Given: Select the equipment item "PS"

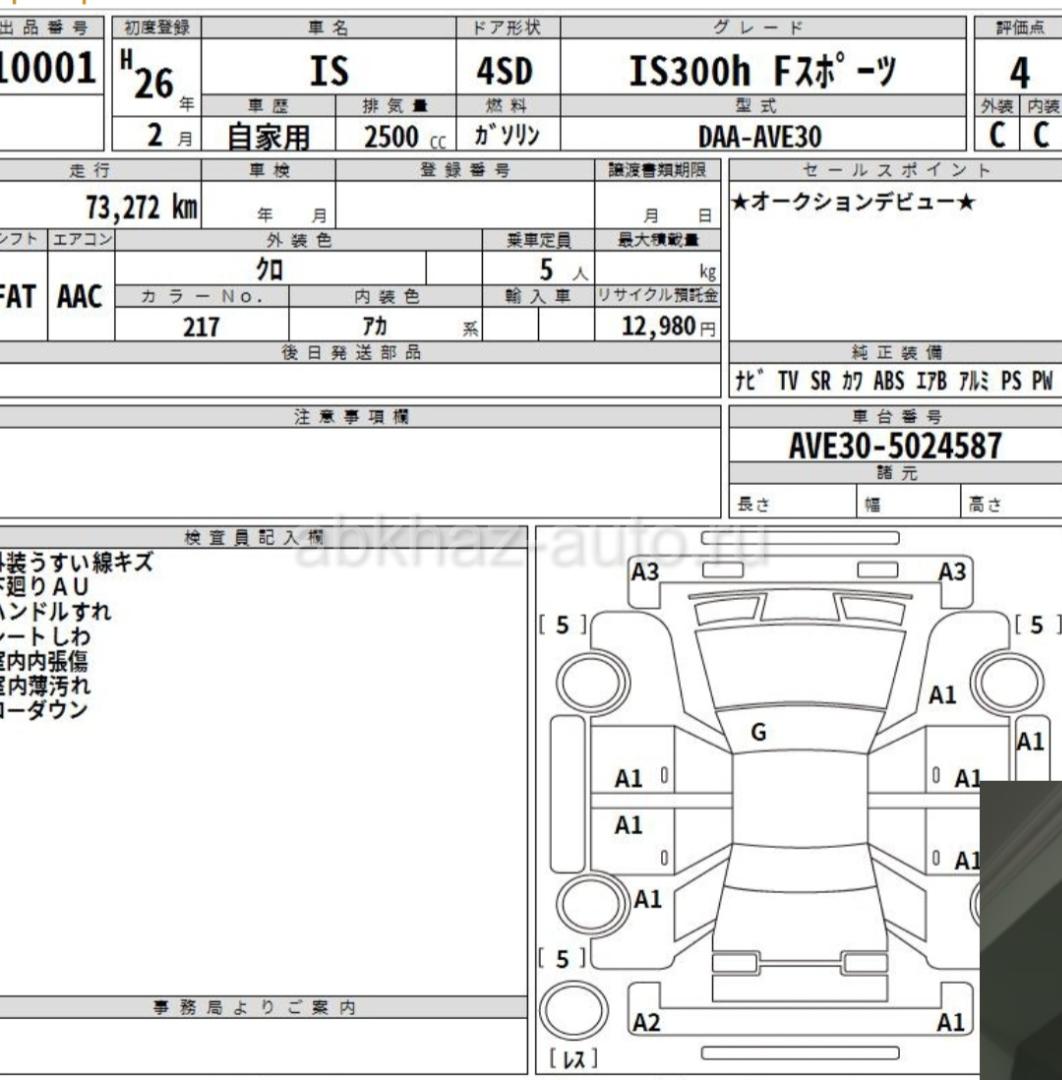Looking at the screenshot, I should [1011, 381].
